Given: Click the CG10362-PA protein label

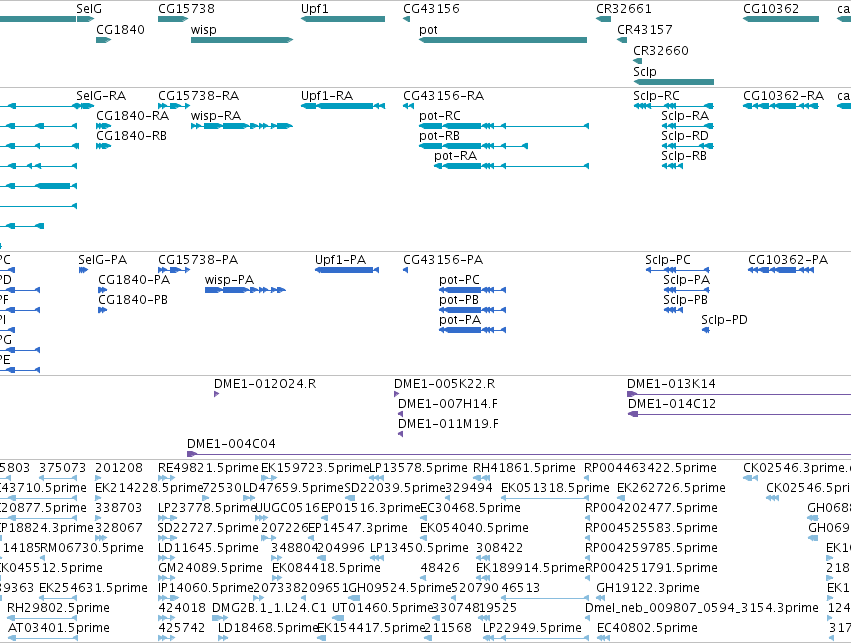Looking at the screenshot, I should (788, 259).
